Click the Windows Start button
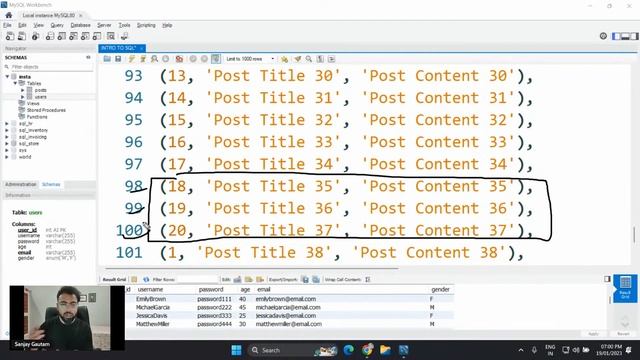640x360 pixels. [236, 350]
